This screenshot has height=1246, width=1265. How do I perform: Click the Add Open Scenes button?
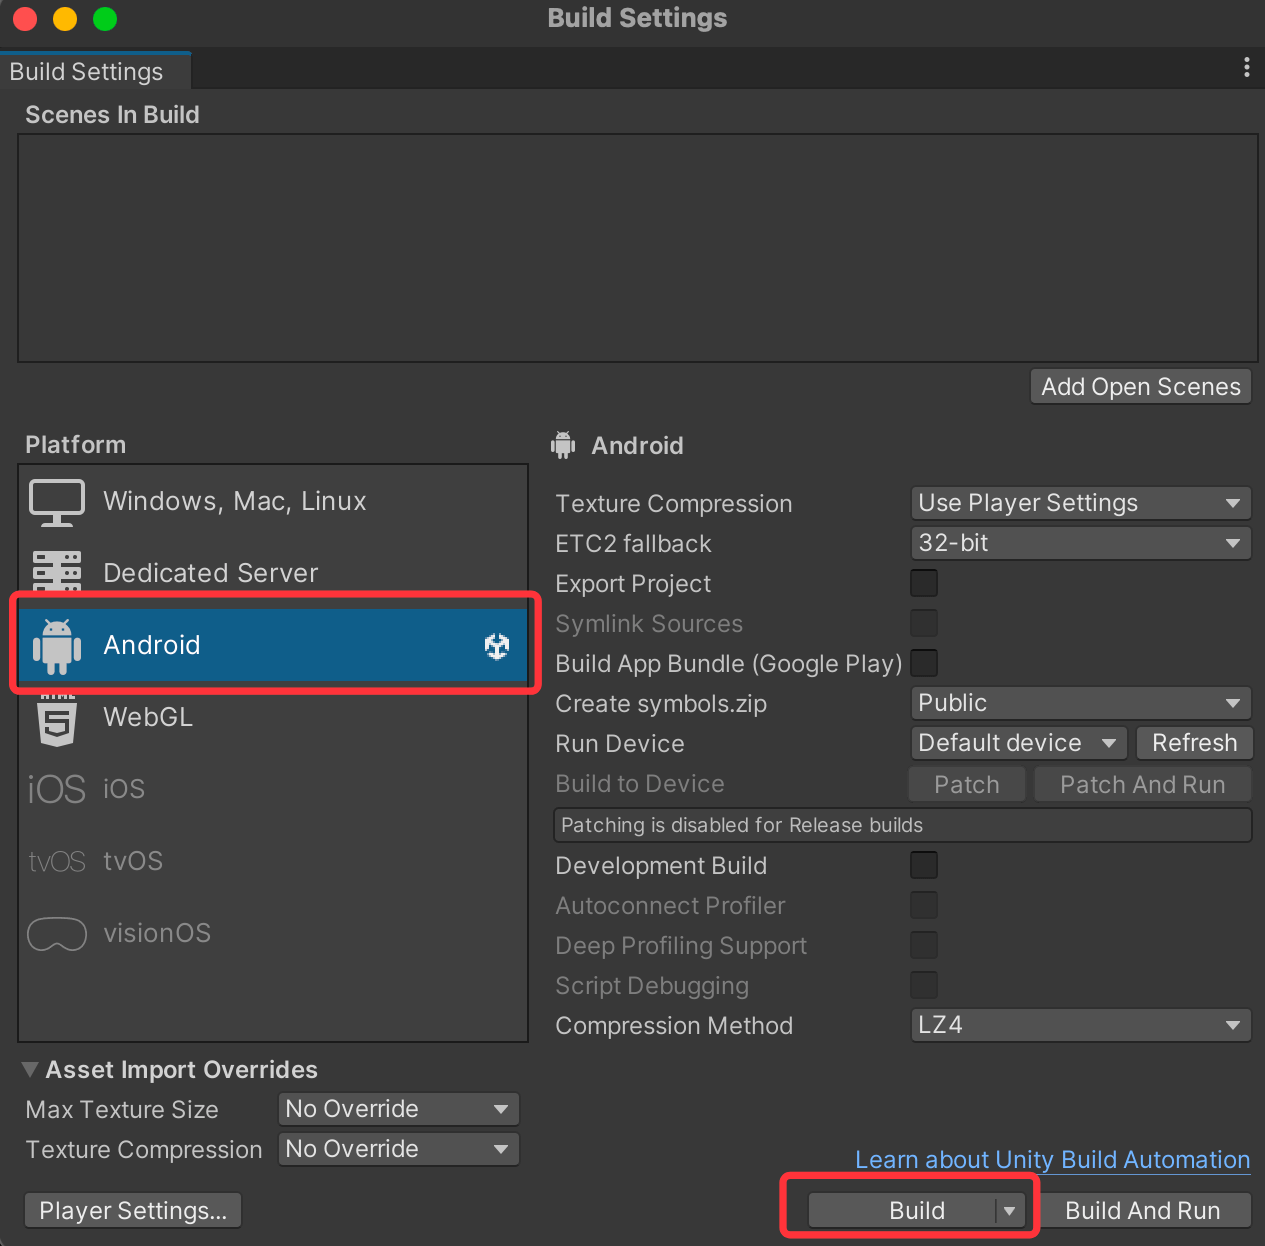(x=1140, y=387)
